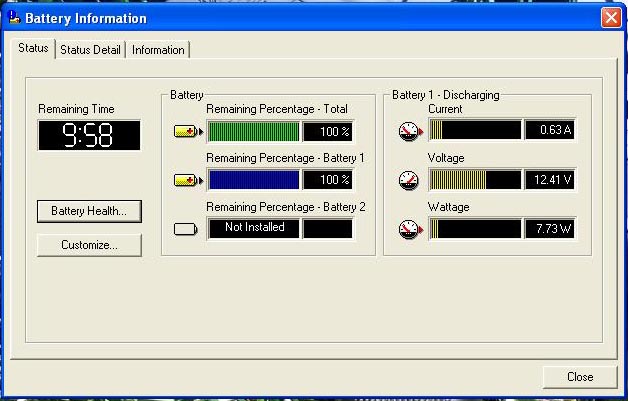The height and width of the screenshot is (401, 628).
Task: Click the empty Battery 2 icon
Action: pyautogui.click(x=186, y=228)
